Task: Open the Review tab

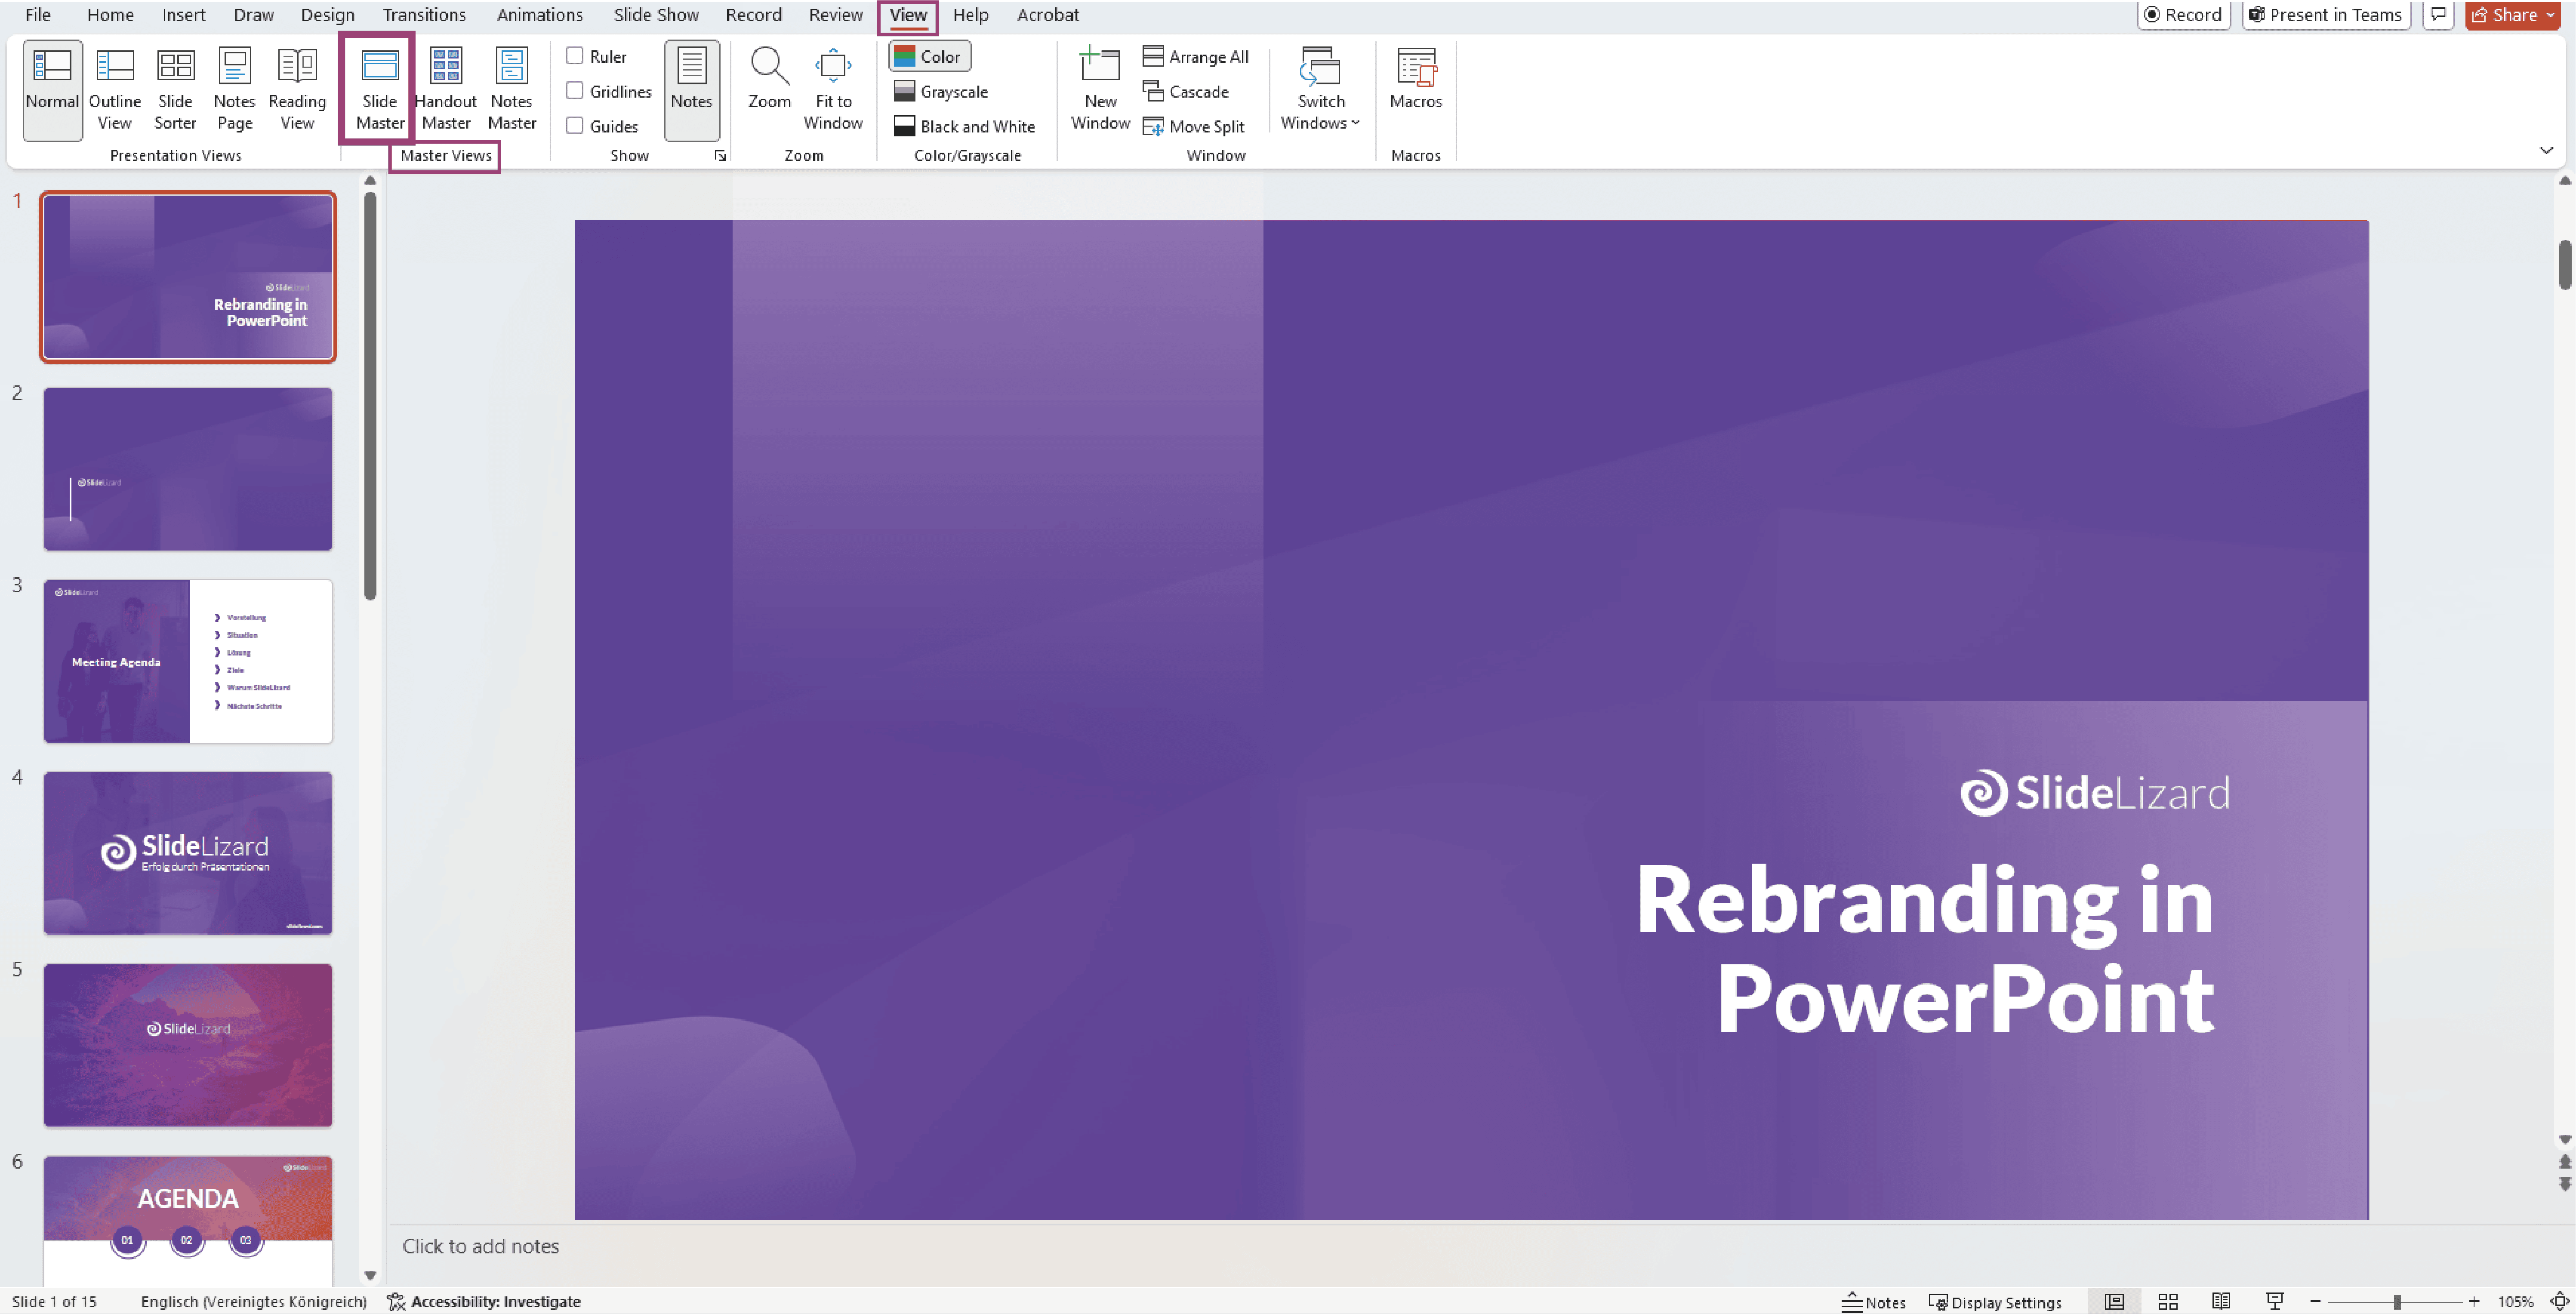Action: [x=835, y=15]
